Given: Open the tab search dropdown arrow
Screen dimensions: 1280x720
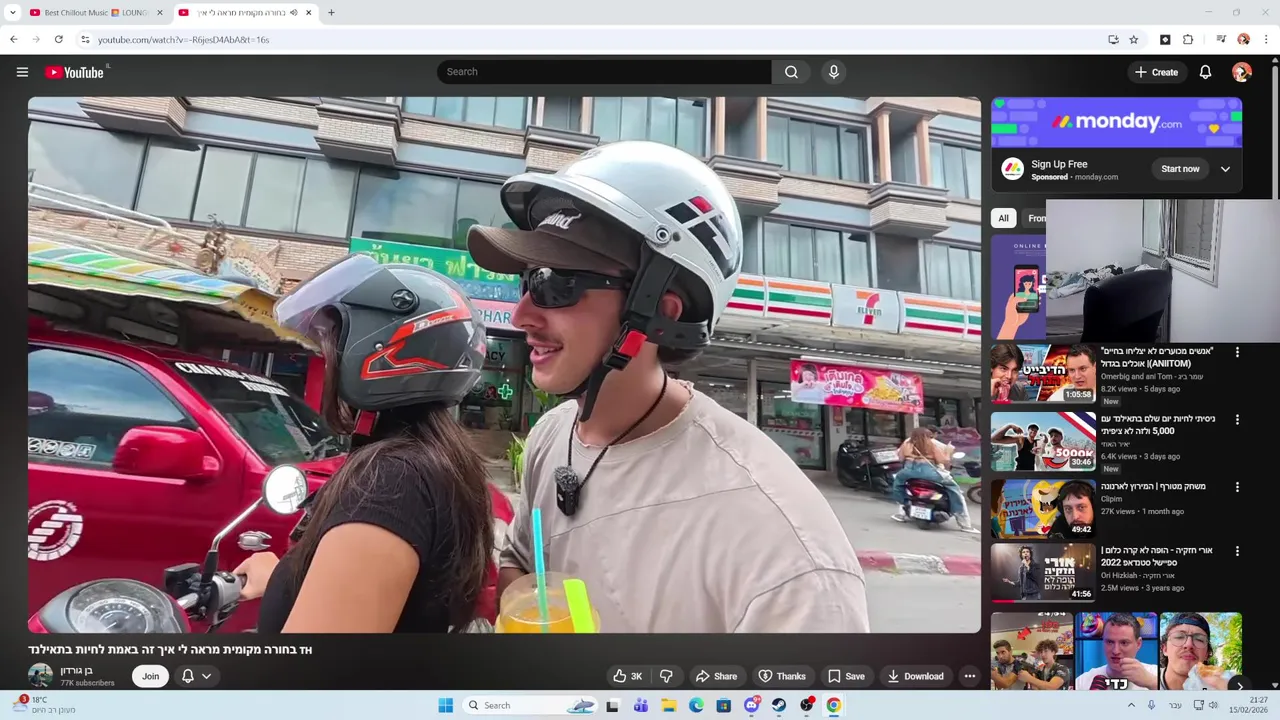Looking at the screenshot, I should click(12, 13).
